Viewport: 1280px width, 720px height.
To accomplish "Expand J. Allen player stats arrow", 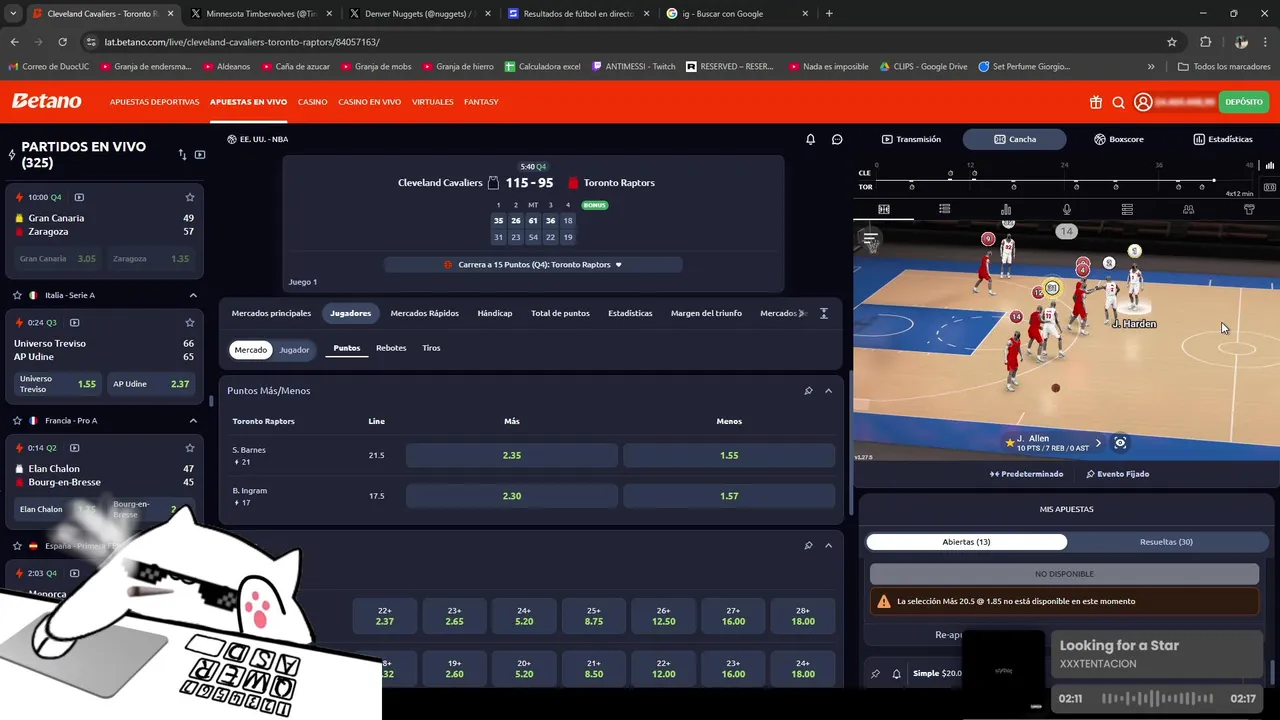I will click(1098, 443).
